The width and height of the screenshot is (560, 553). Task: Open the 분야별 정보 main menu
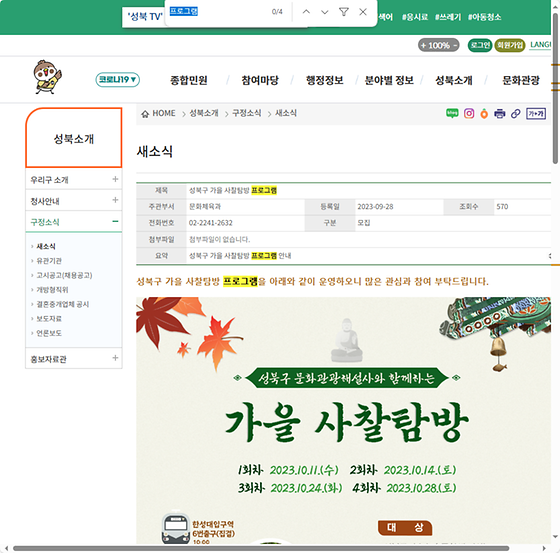click(x=389, y=80)
